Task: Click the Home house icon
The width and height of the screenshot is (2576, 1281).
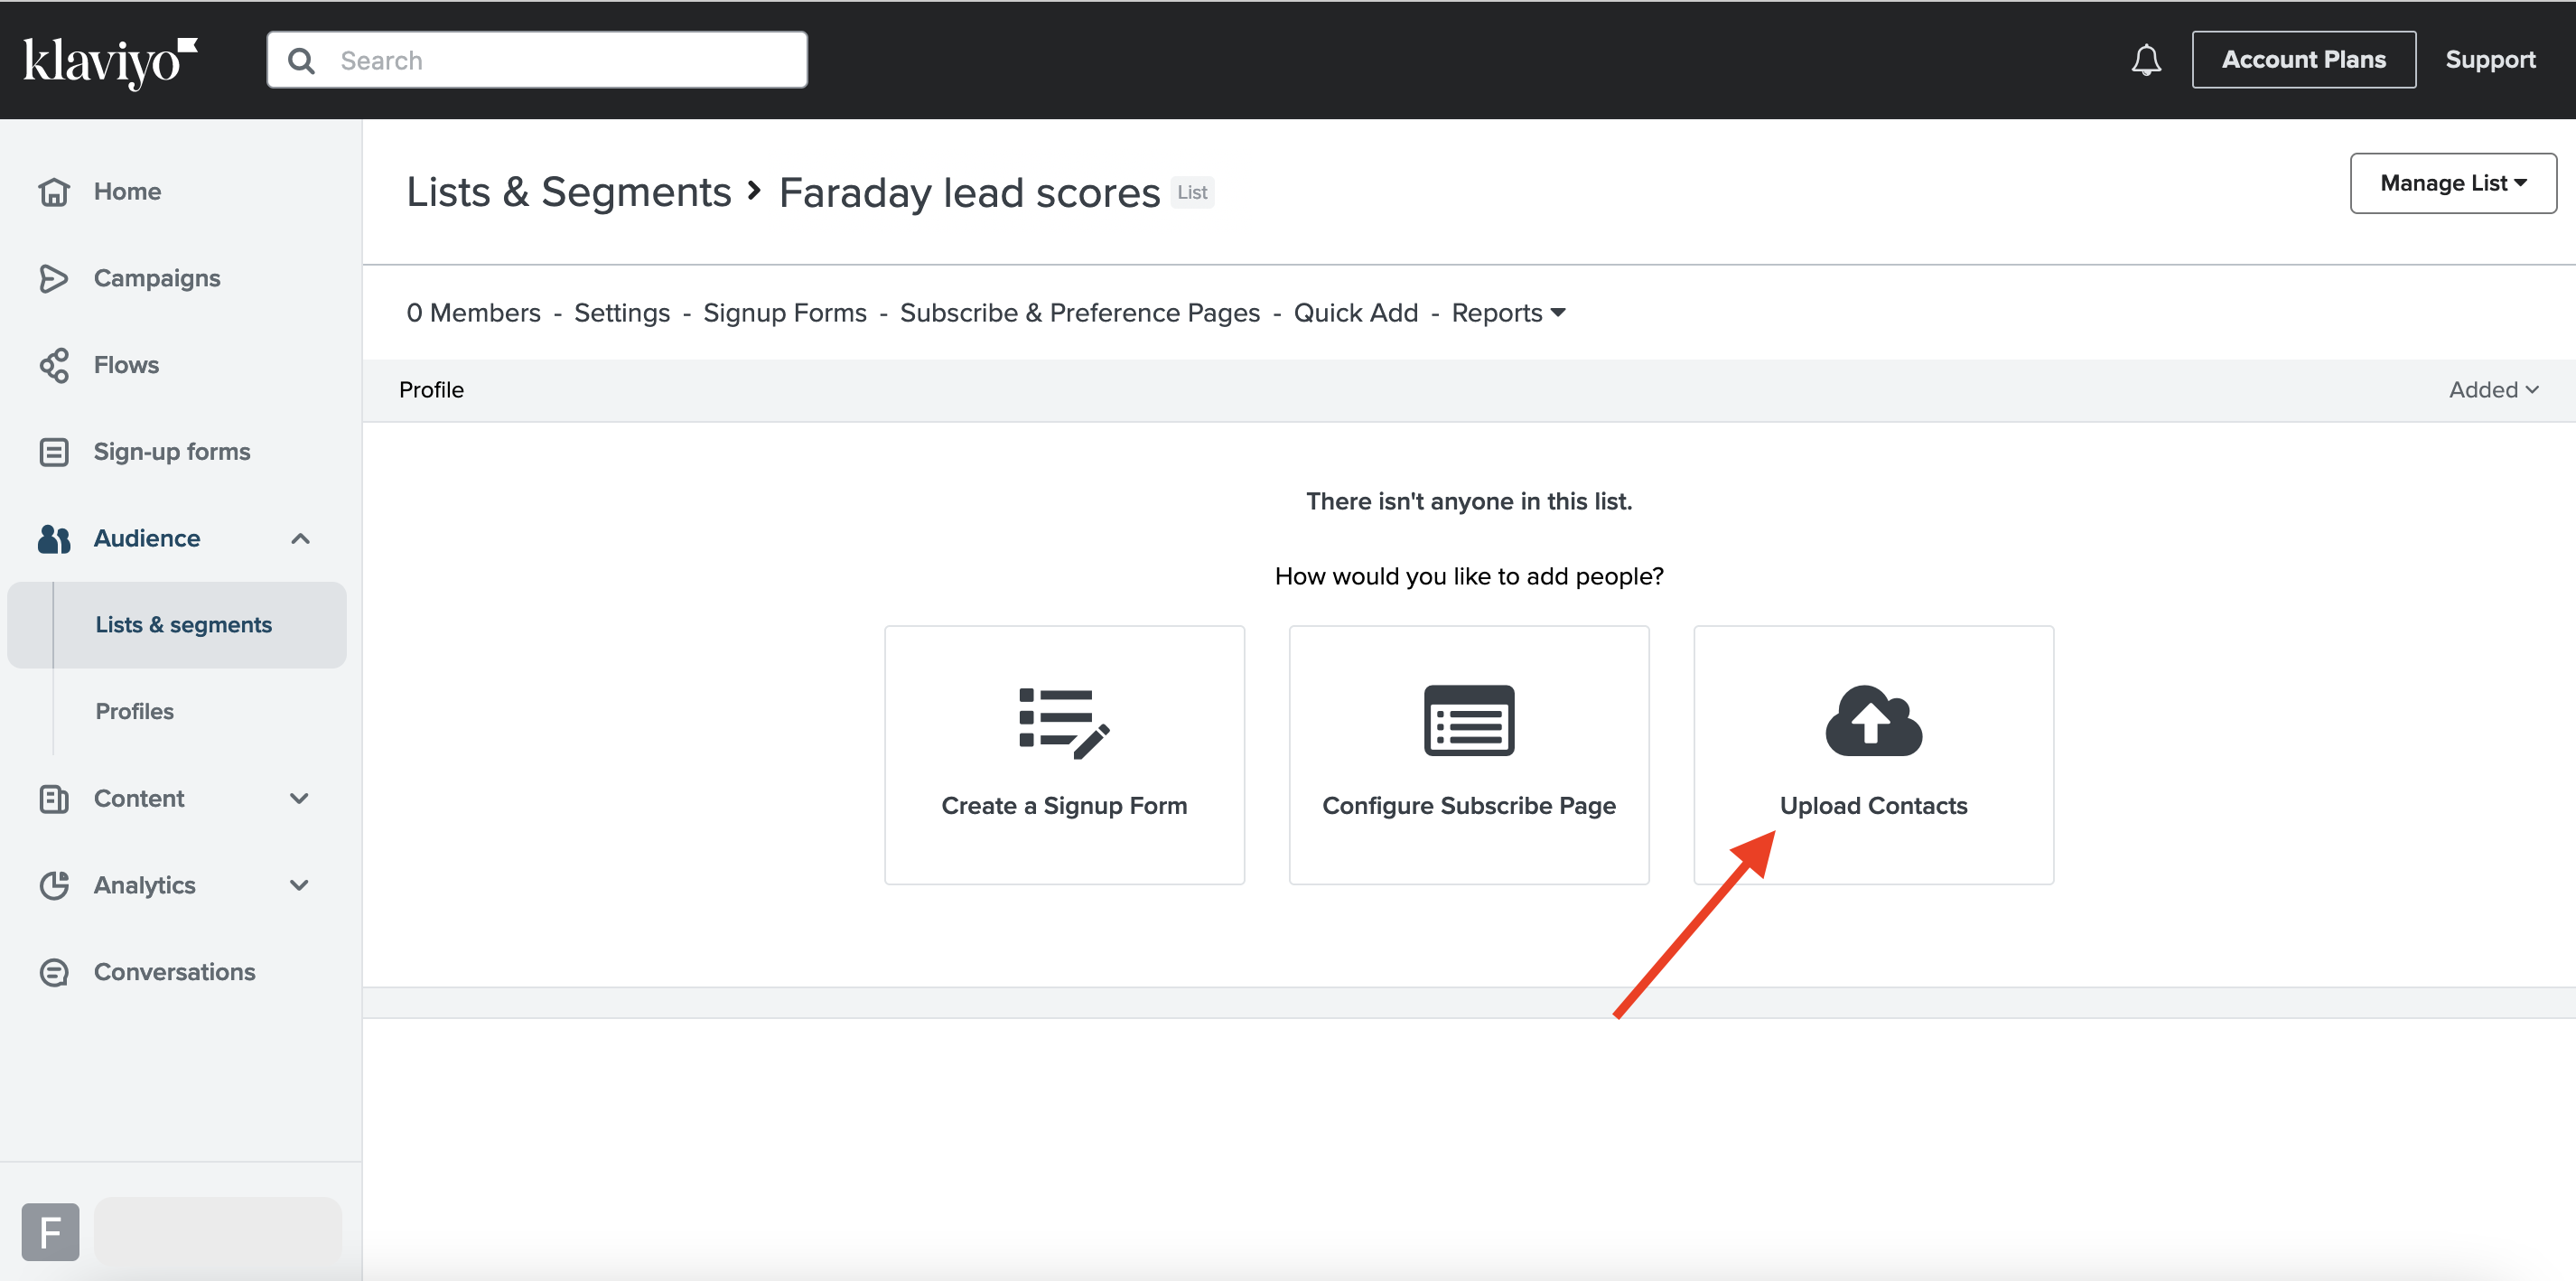Action: [54, 191]
